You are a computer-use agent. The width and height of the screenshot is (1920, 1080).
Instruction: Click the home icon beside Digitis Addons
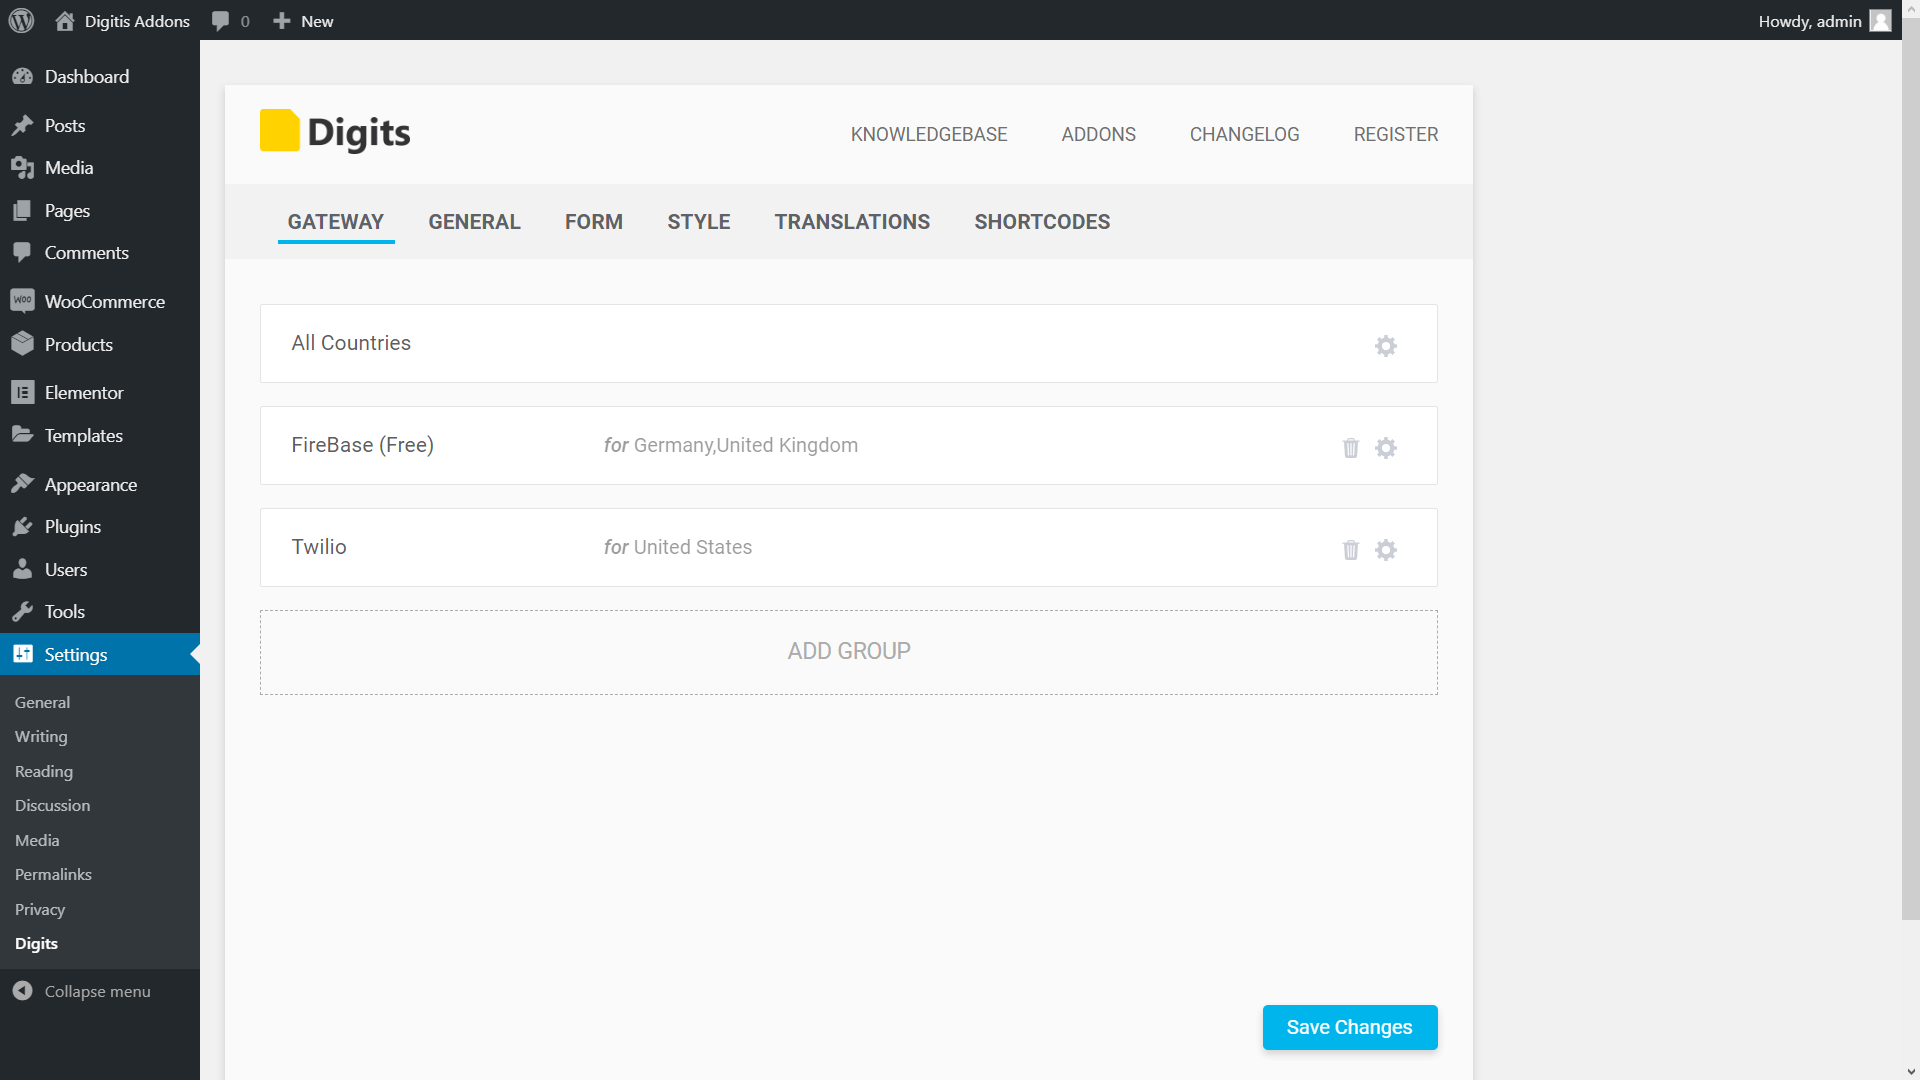(x=65, y=21)
